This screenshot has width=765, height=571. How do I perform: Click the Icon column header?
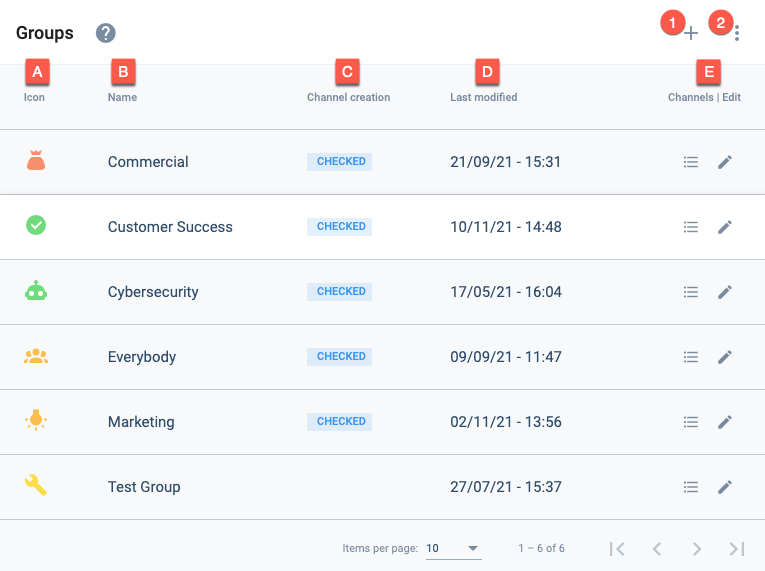pos(34,97)
